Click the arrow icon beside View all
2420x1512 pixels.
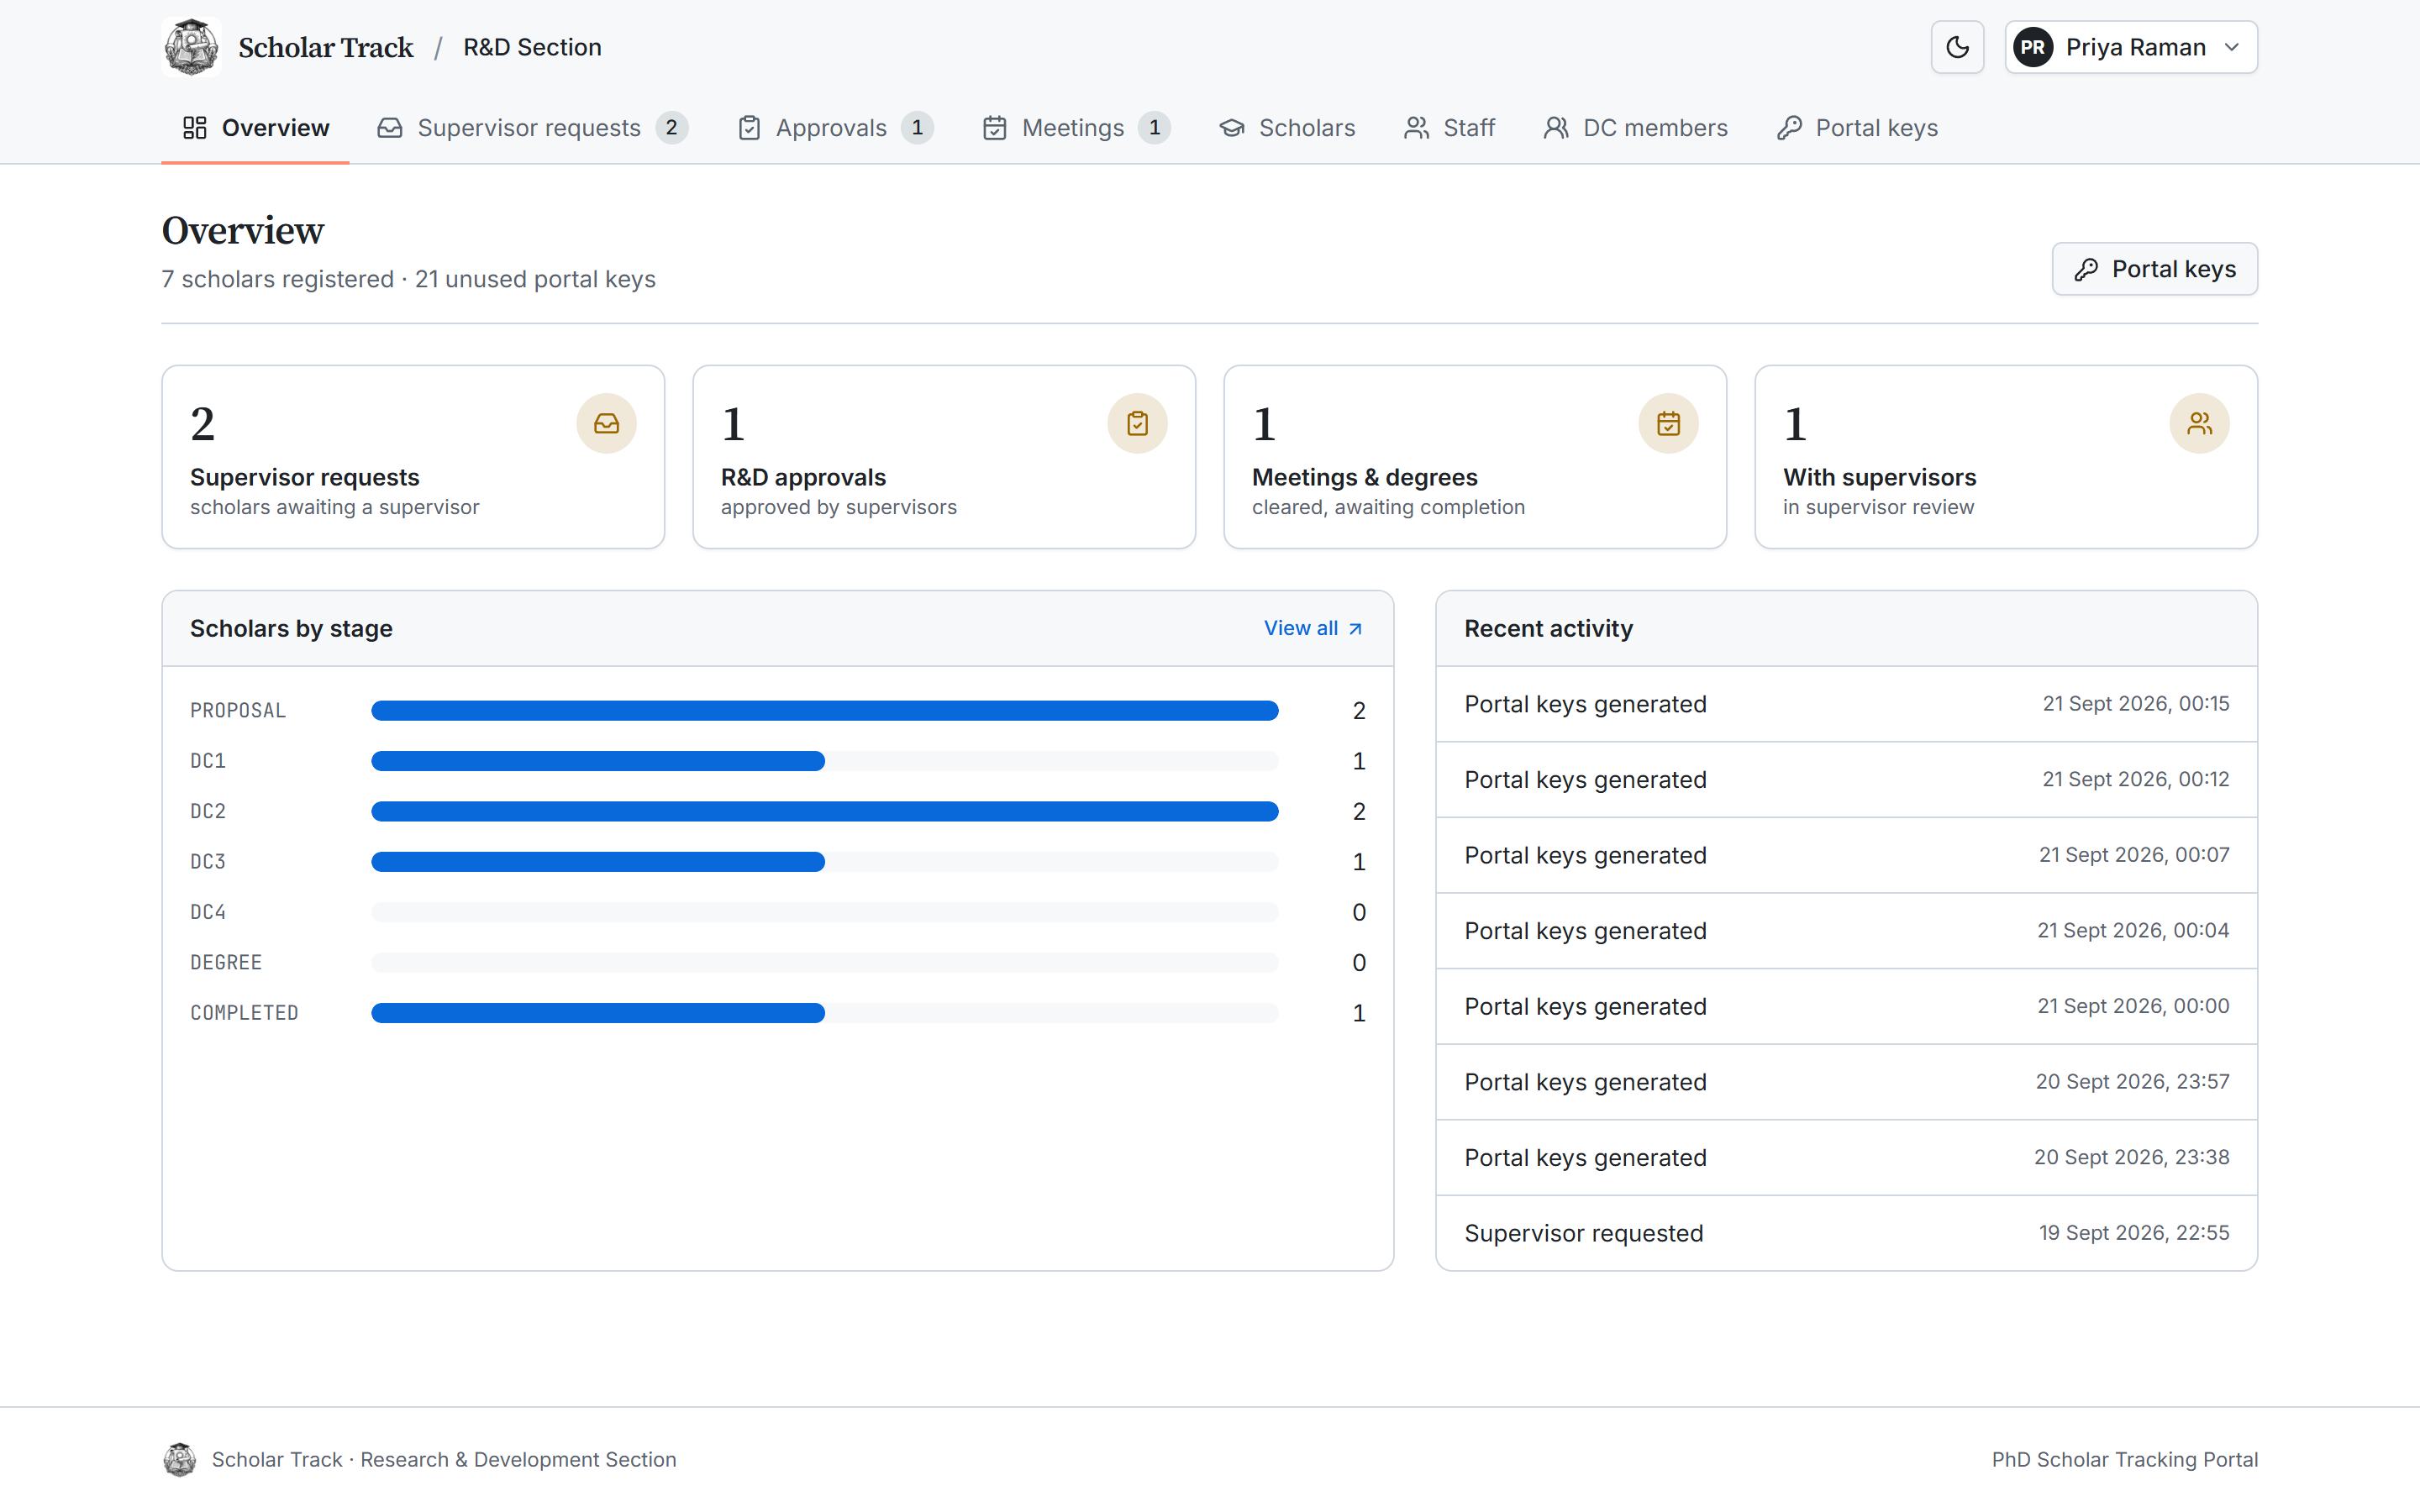(x=1355, y=629)
